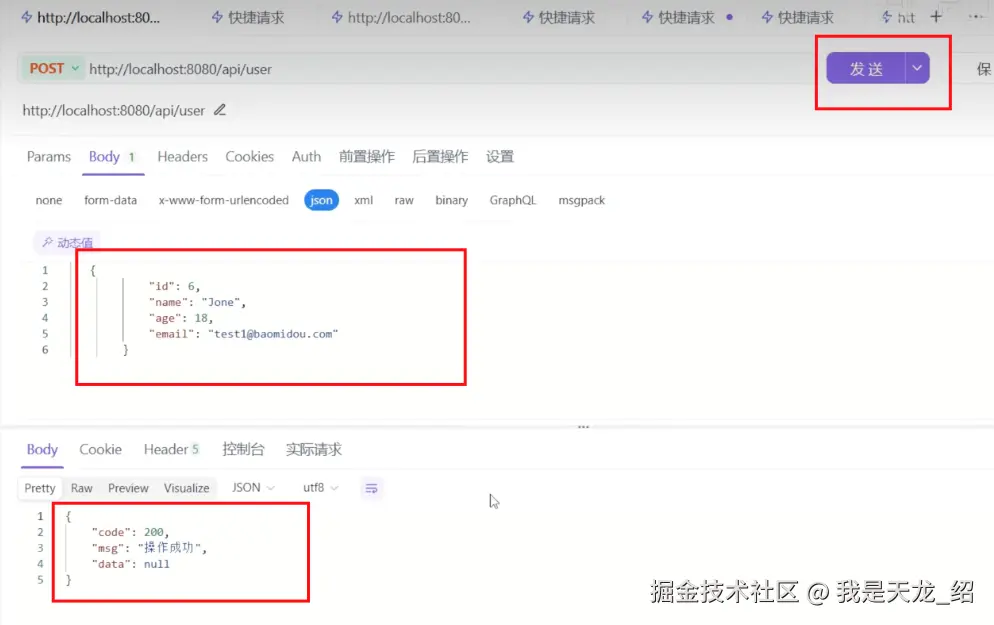994x625 pixels.
Task: Toggle word wrap icon in response toolbar
Action: tap(371, 488)
